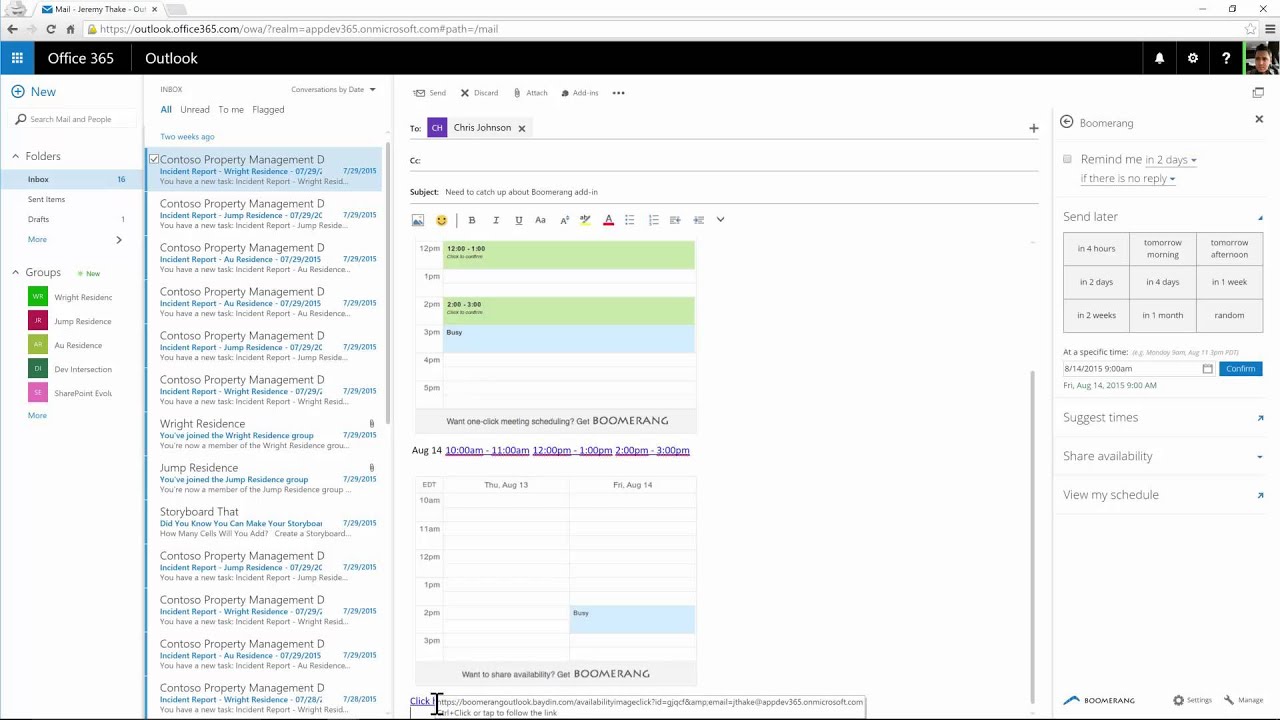Image resolution: width=1280 pixels, height=720 pixels.
Task: Toggle italic formatting
Action: (495, 220)
